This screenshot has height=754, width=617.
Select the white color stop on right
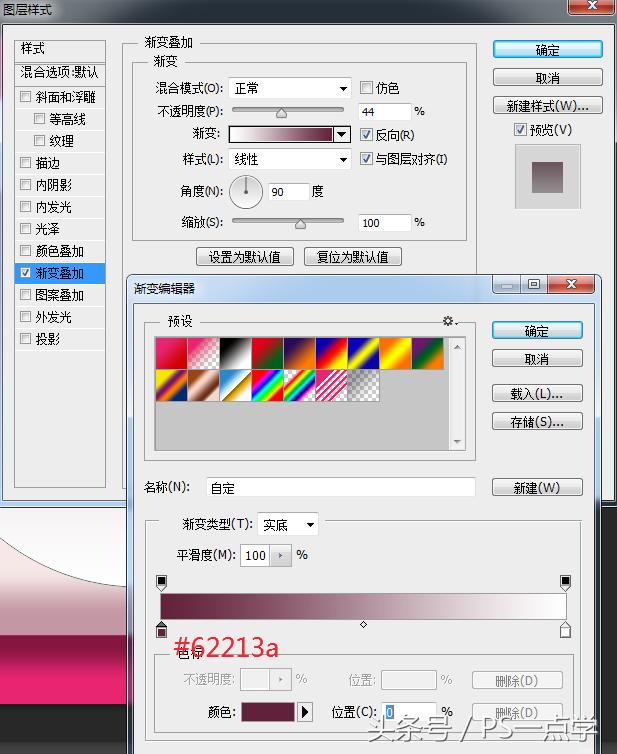pos(566,629)
